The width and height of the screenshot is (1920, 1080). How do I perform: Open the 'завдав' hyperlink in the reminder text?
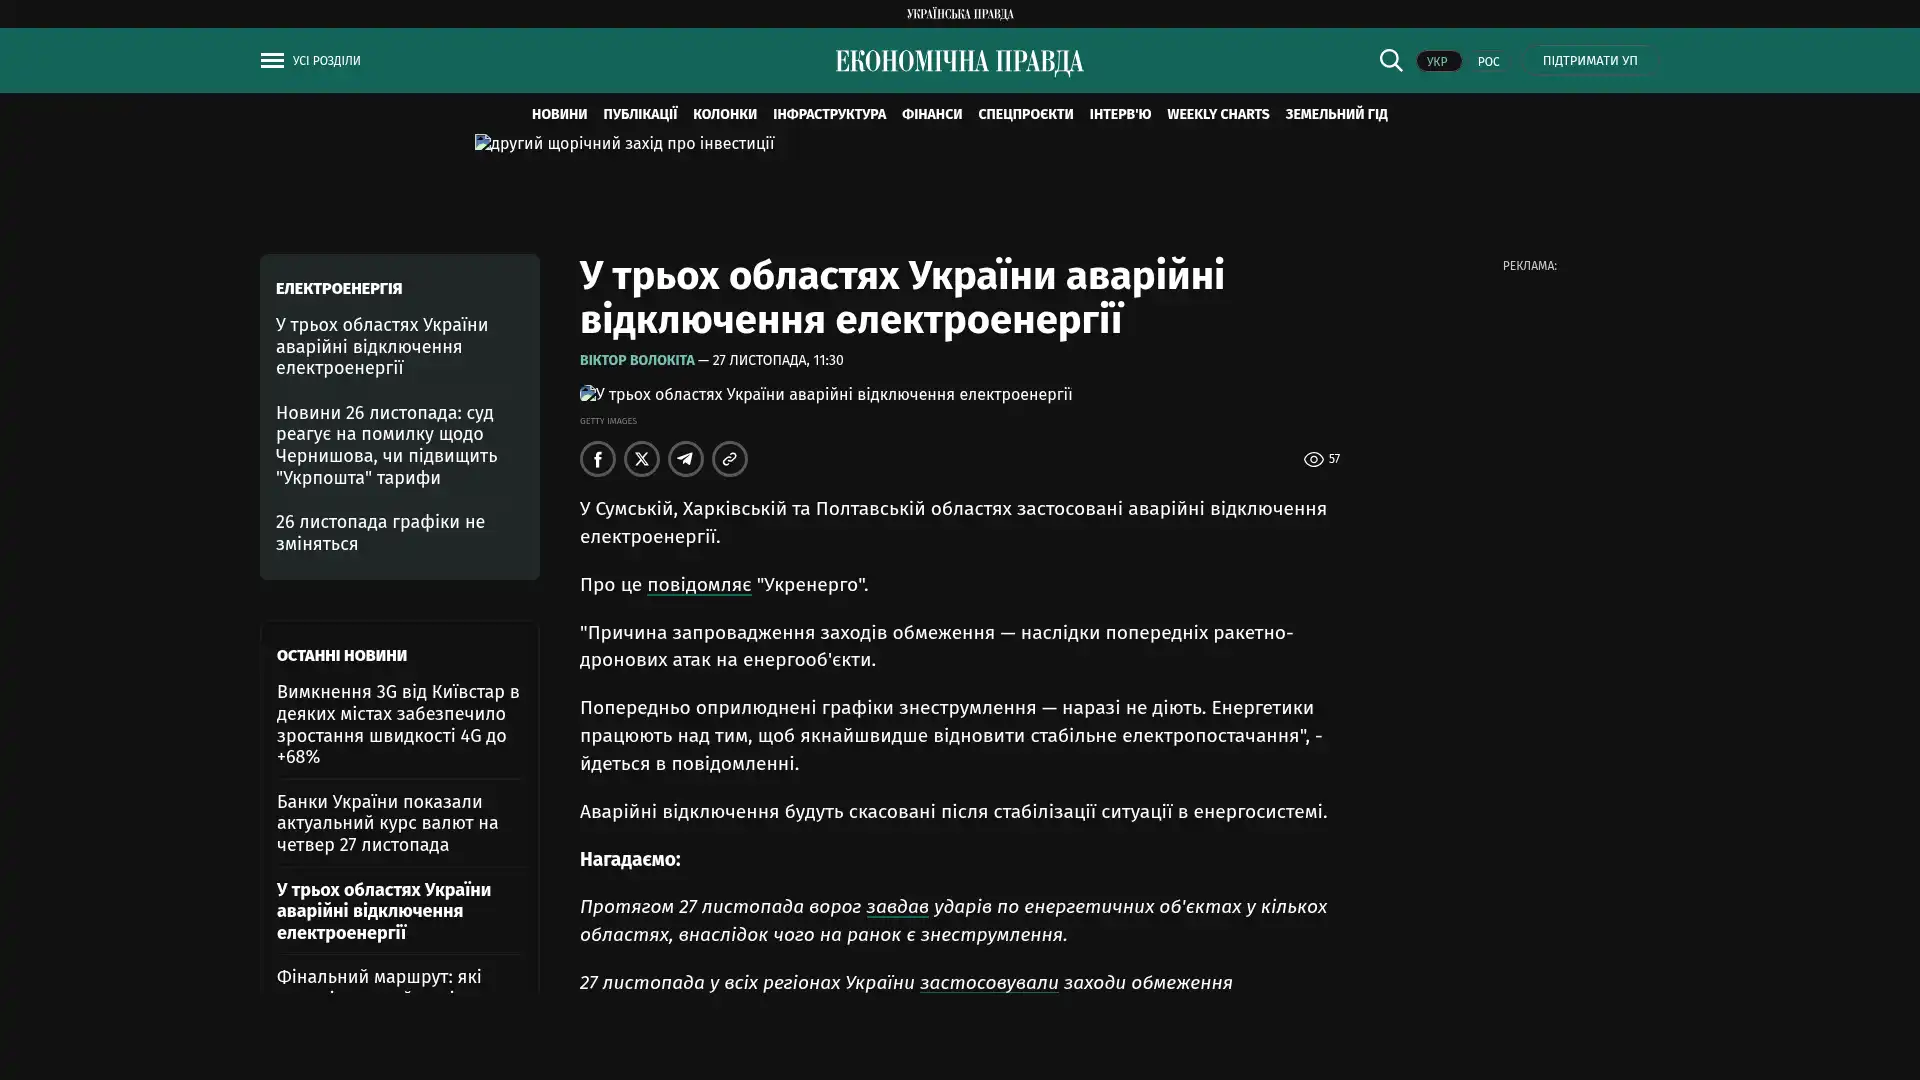[896, 907]
